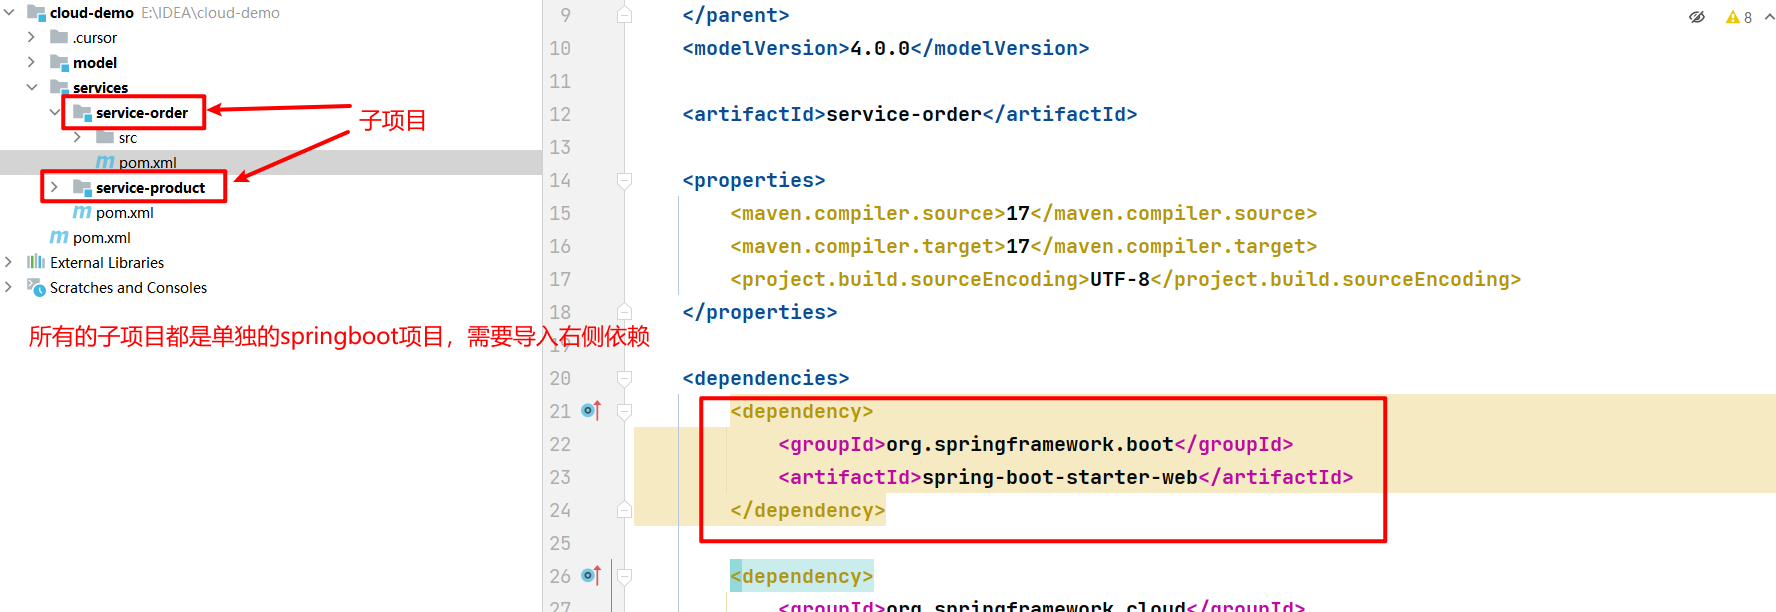Click line number 23 in the gutter

click(560, 477)
